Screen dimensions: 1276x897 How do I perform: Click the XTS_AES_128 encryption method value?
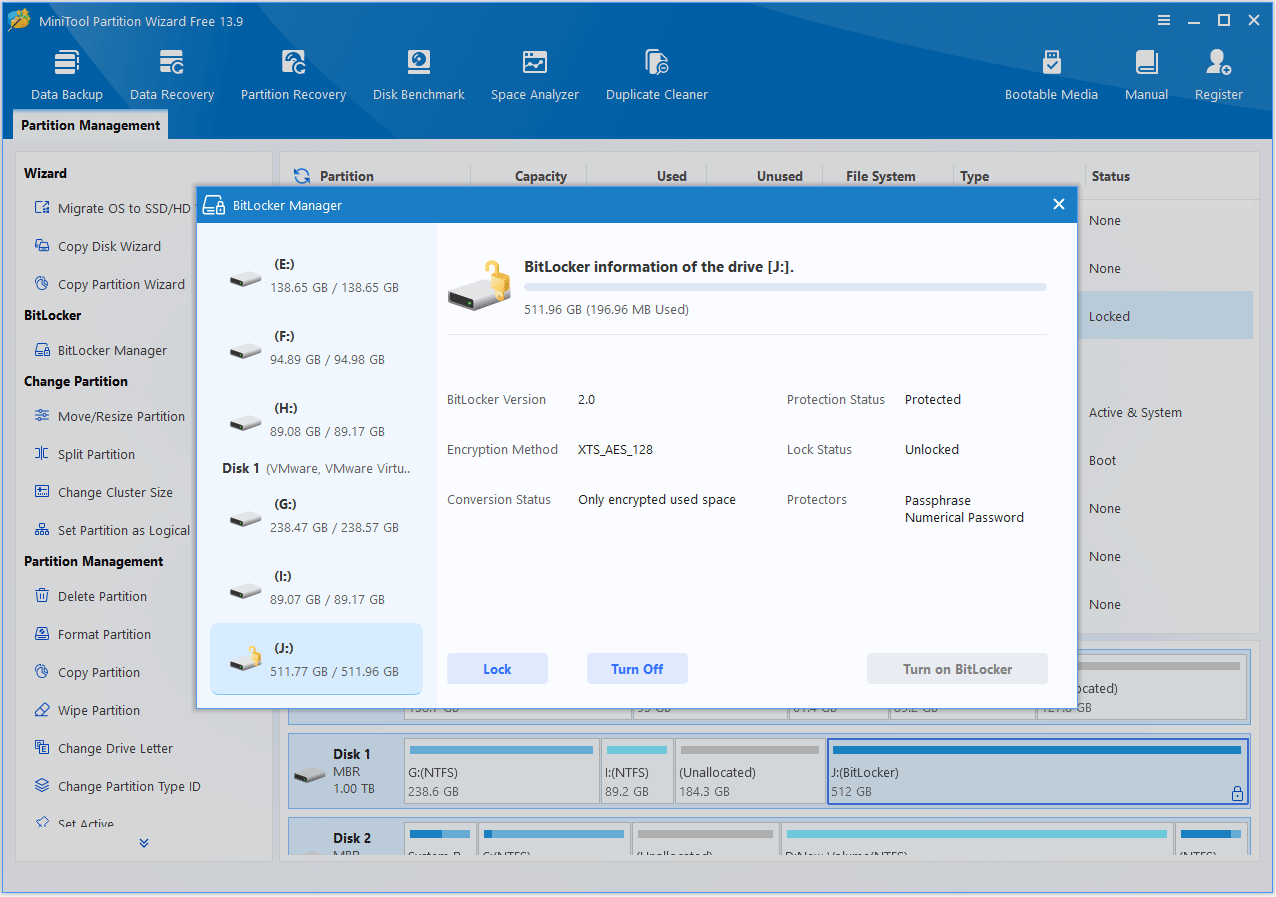coord(615,449)
